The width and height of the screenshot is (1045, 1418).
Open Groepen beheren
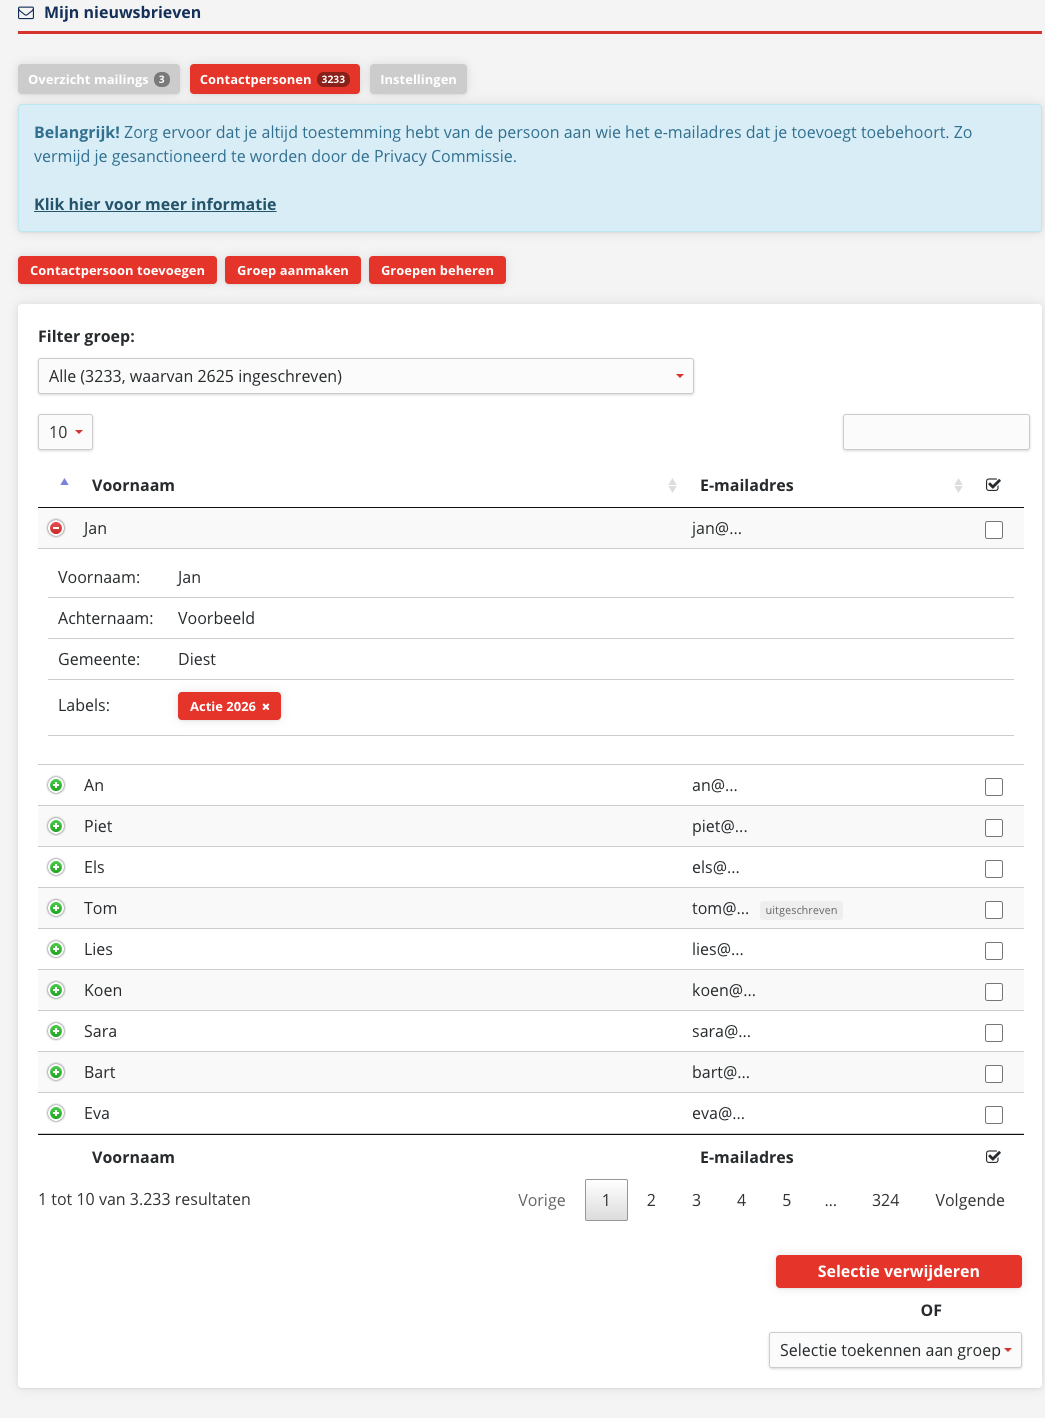click(x=437, y=270)
